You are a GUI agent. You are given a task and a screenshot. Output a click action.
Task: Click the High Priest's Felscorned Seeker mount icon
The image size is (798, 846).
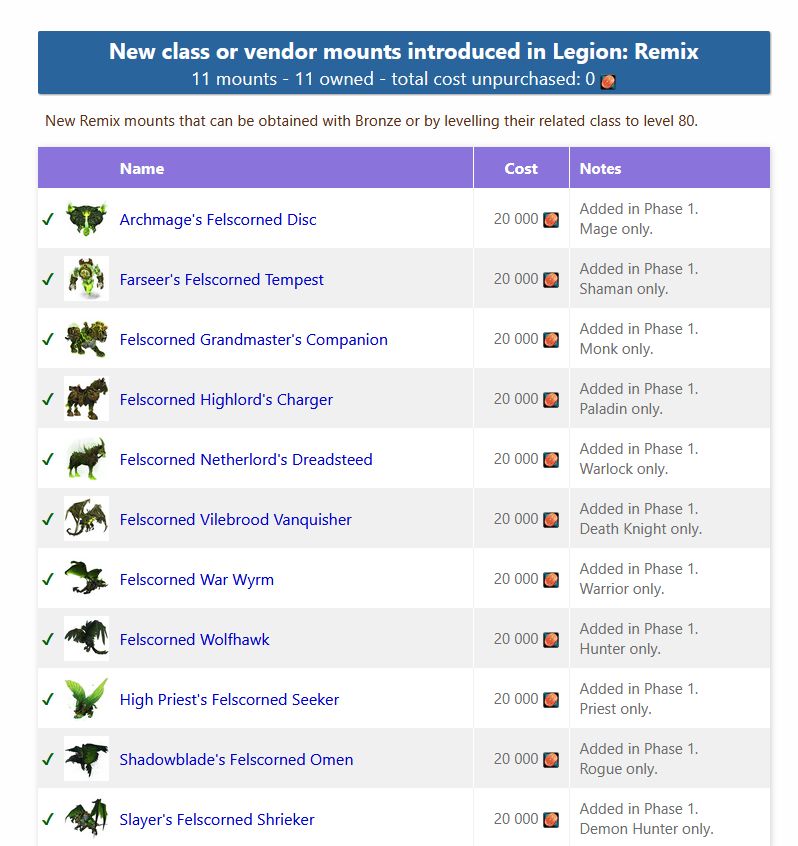click(86, 698)
